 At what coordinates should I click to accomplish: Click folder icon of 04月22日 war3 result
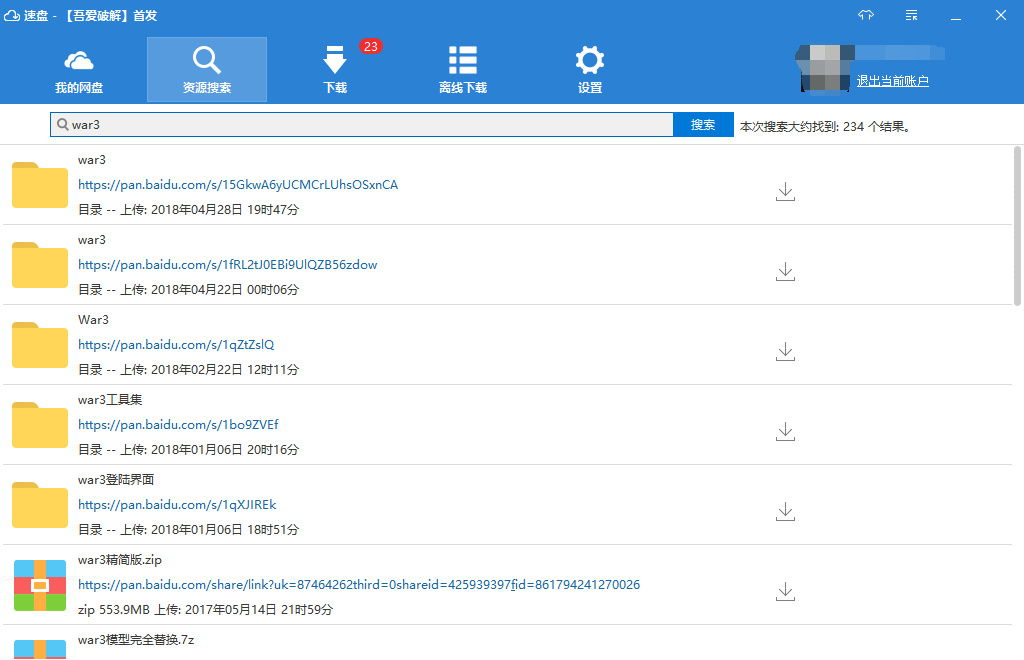tap(40, 265)
